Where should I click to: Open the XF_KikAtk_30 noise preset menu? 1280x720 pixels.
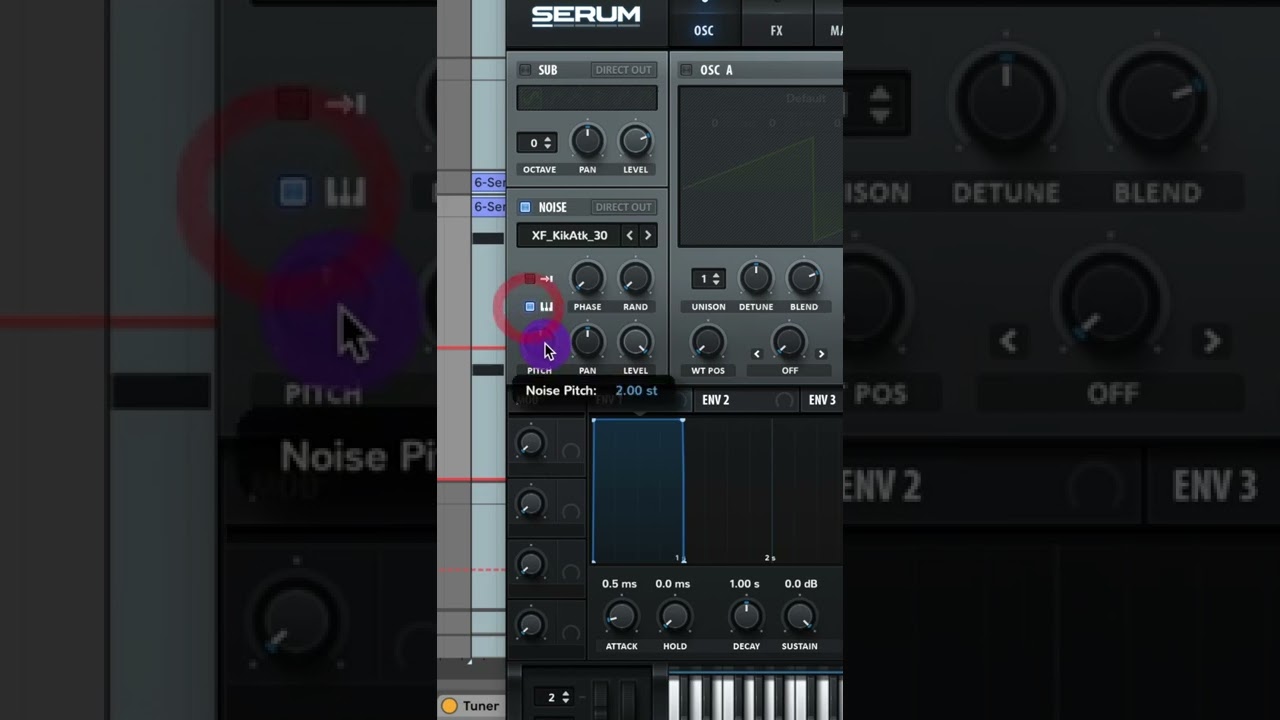coord(569,236)
